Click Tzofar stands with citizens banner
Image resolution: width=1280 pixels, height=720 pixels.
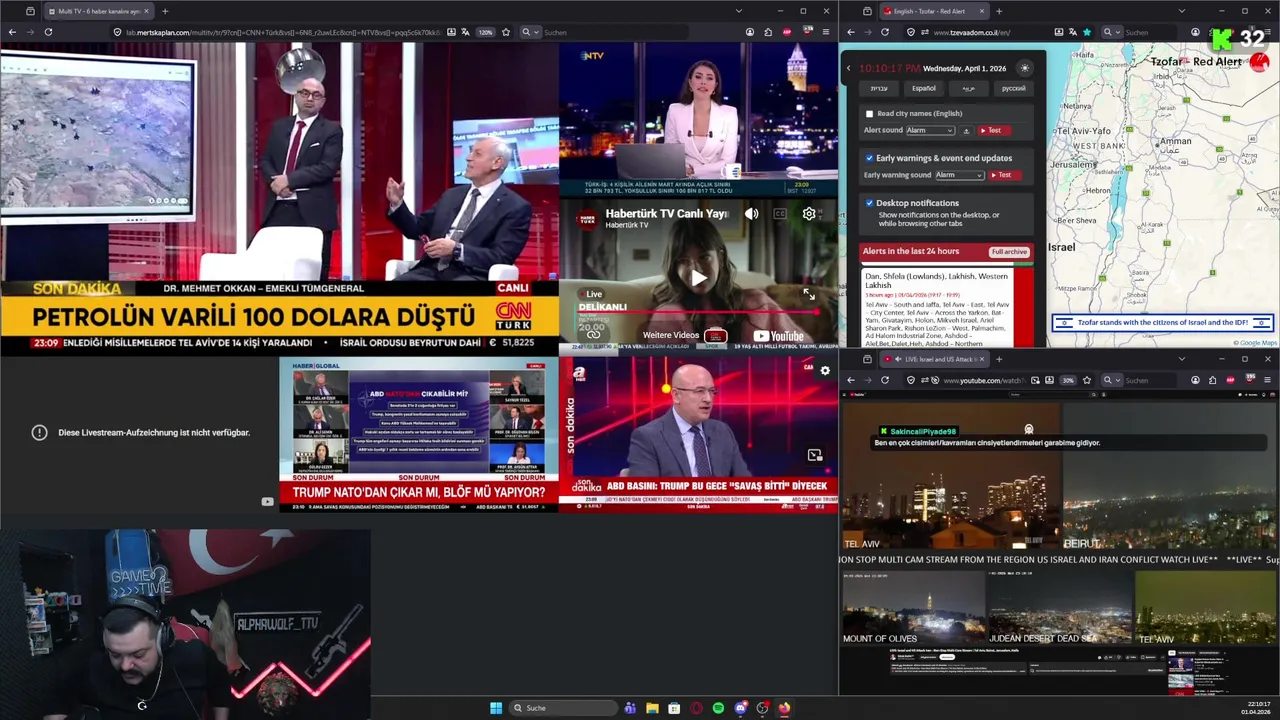click(1162, 322)
